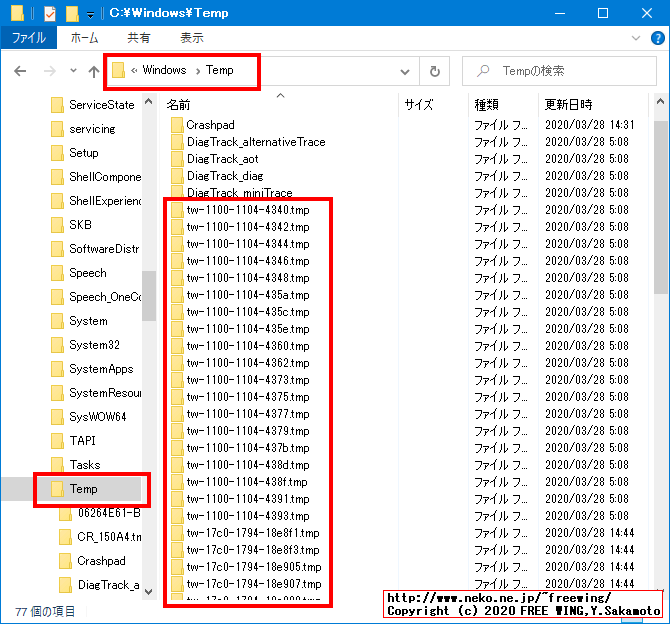Sort by the 名前 column header
The width and height of the screenshot is (670, 624).
tap(178, 105)
